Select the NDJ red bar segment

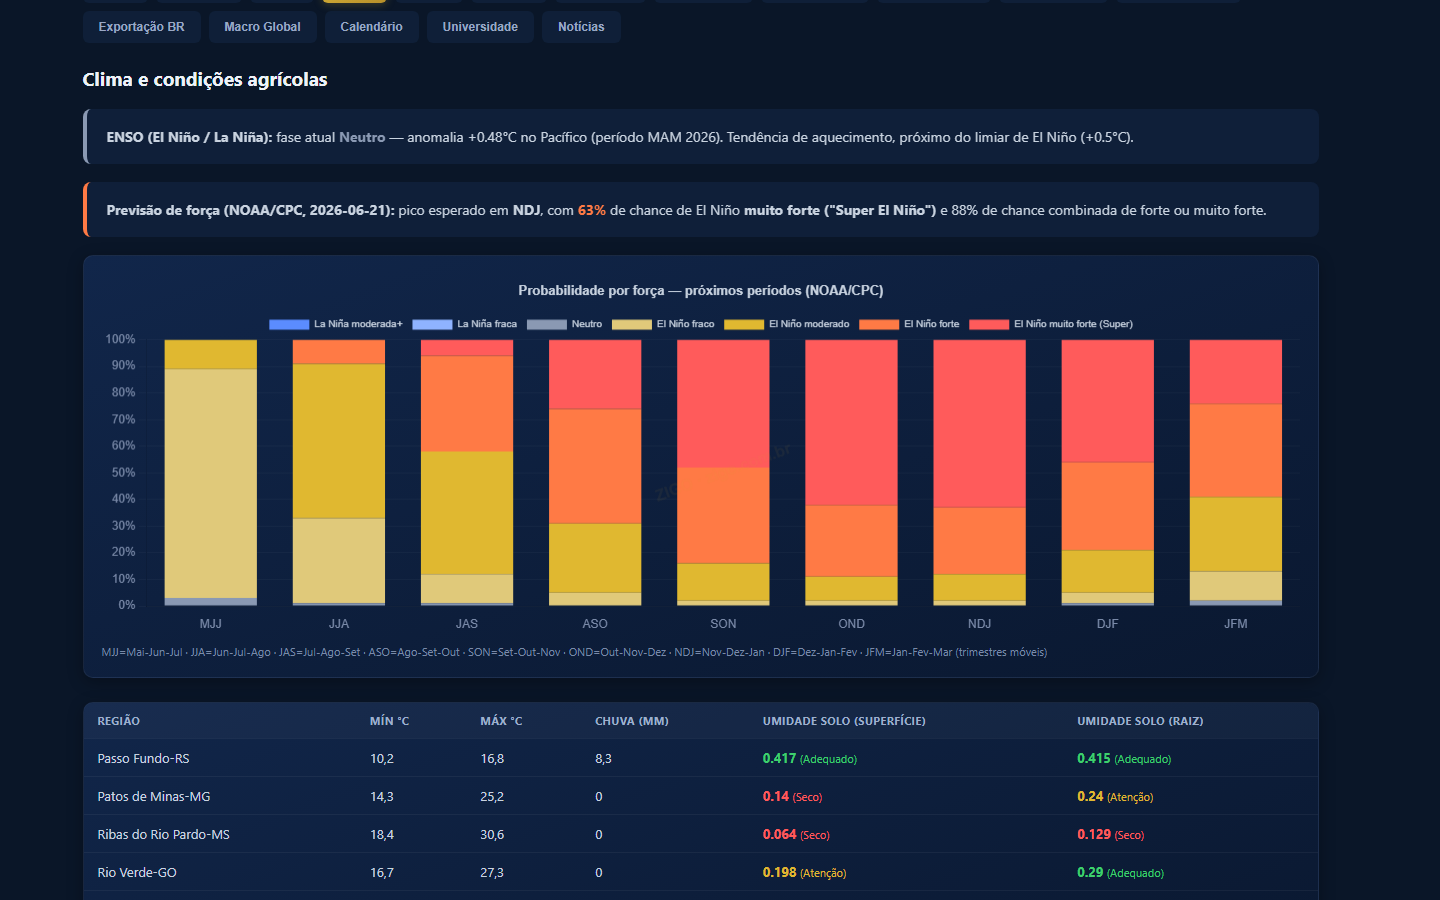980,424
